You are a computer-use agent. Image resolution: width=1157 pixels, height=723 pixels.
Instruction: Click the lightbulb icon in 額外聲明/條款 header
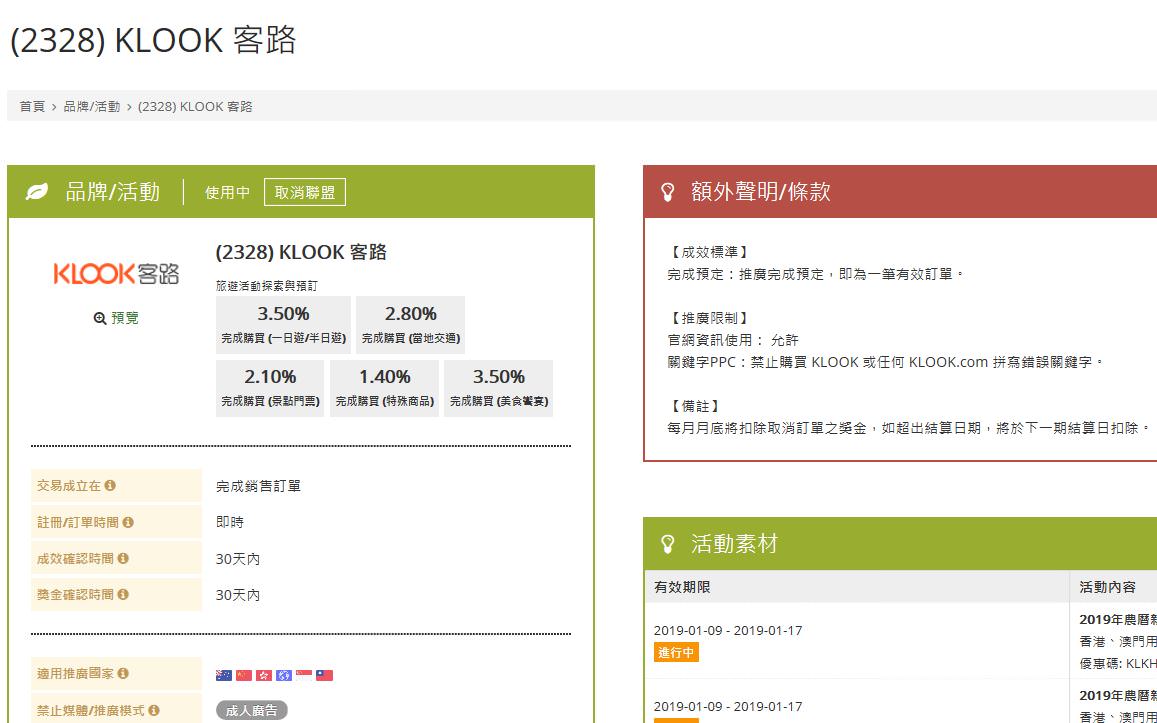pos(668,193)
